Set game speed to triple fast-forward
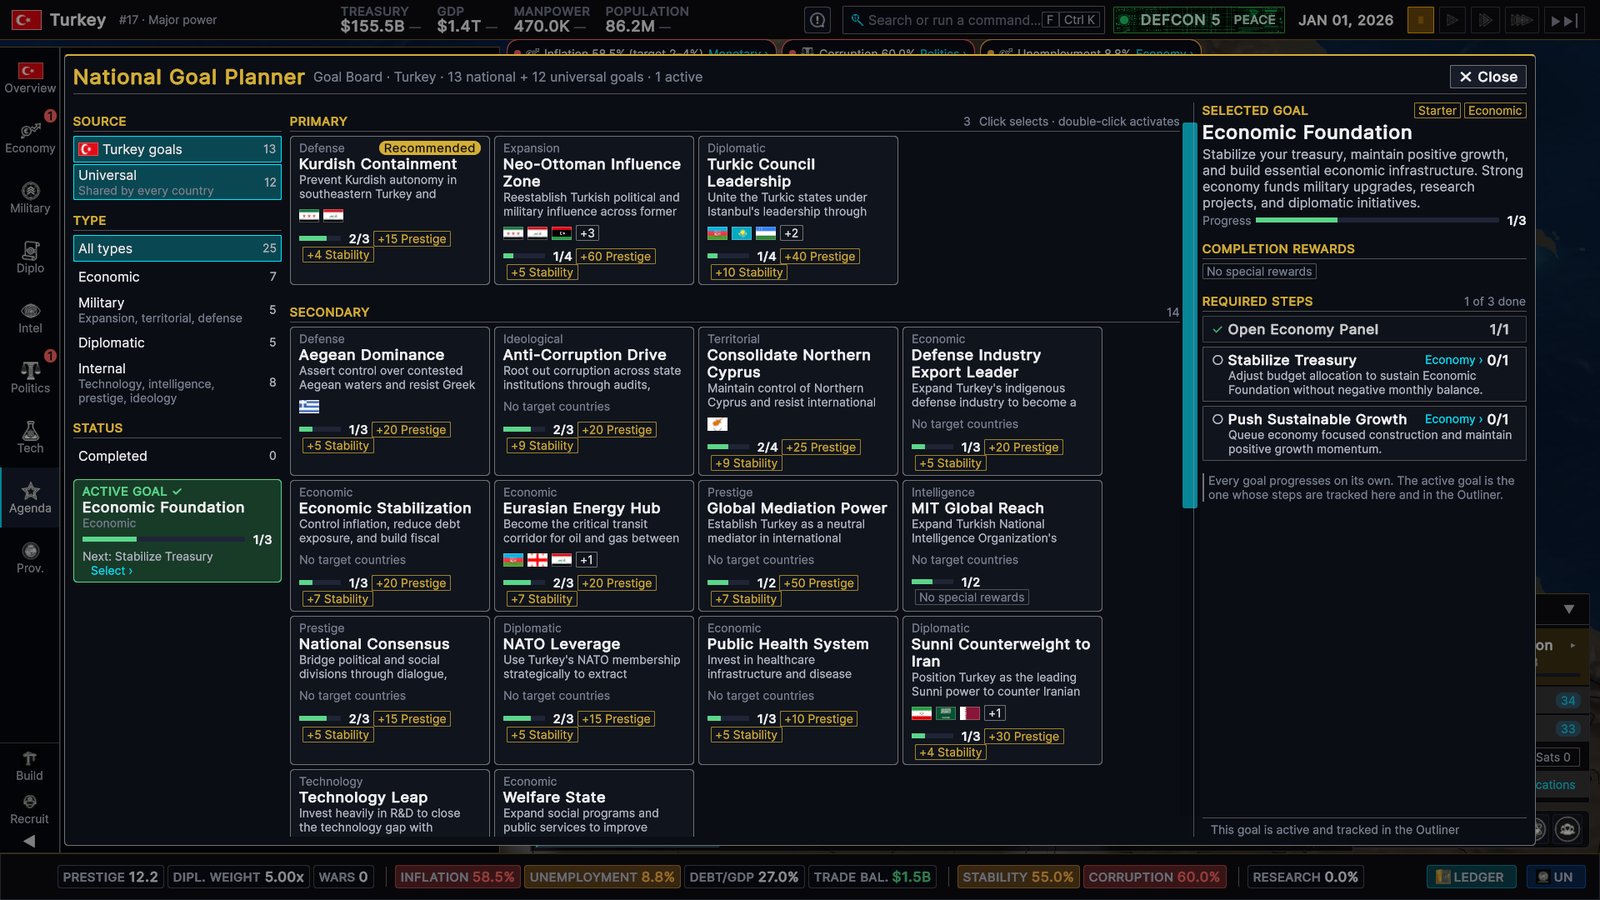The image size is (1600, 900). [x=1521, y=20]
